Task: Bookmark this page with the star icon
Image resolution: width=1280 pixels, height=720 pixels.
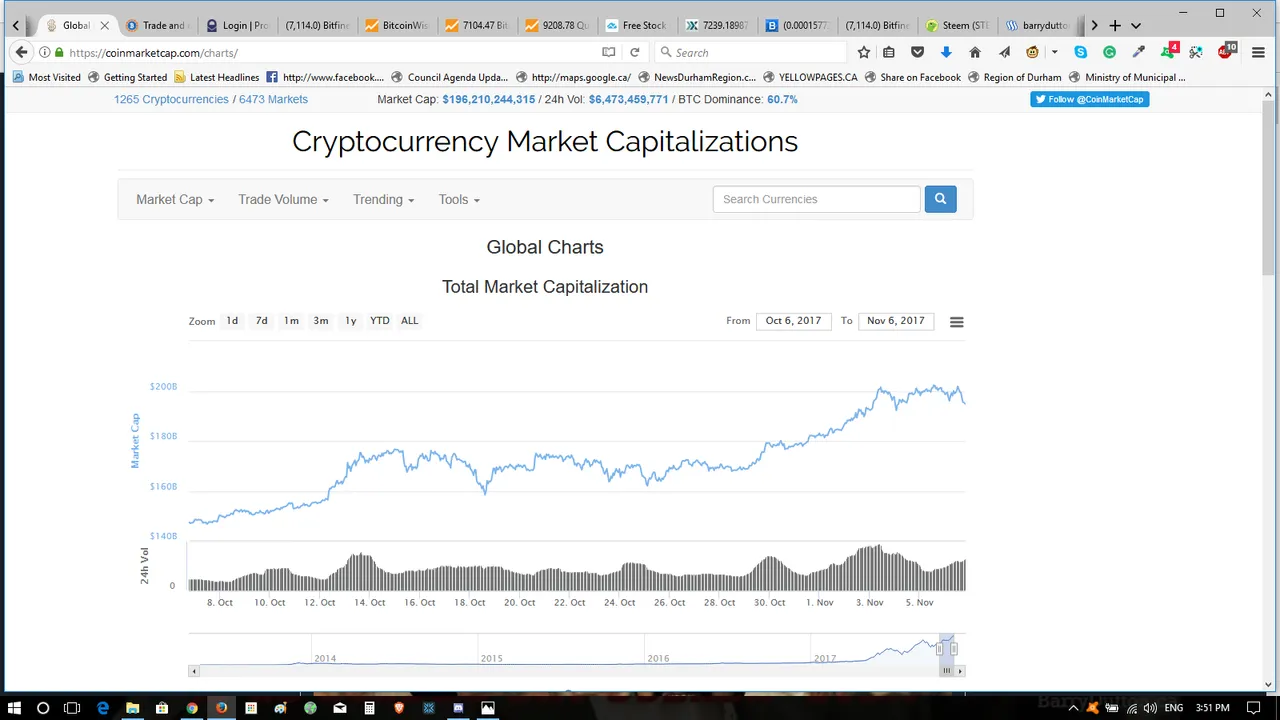Action: pos(864,52)
